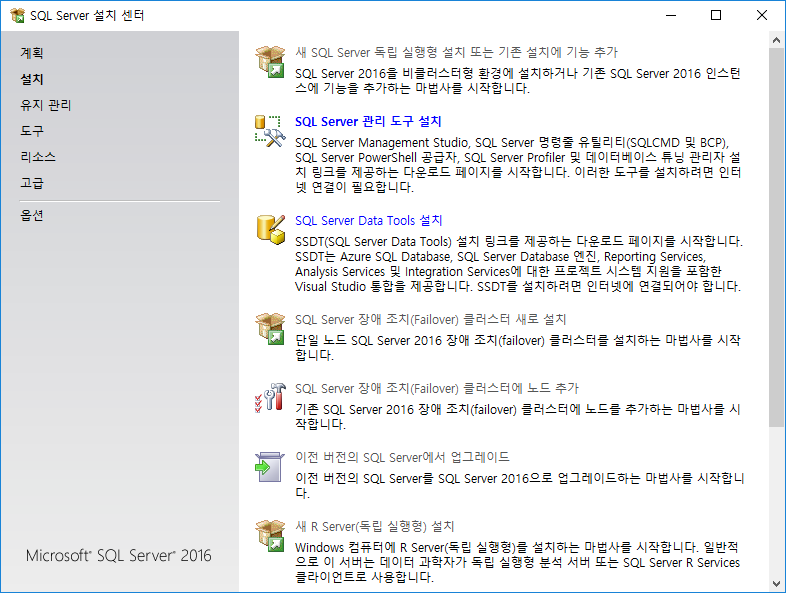This screenshot has height=593, width=786.
Task: Switch to the 도구 page
Action: pyautogui.click(x=32, y=131)
